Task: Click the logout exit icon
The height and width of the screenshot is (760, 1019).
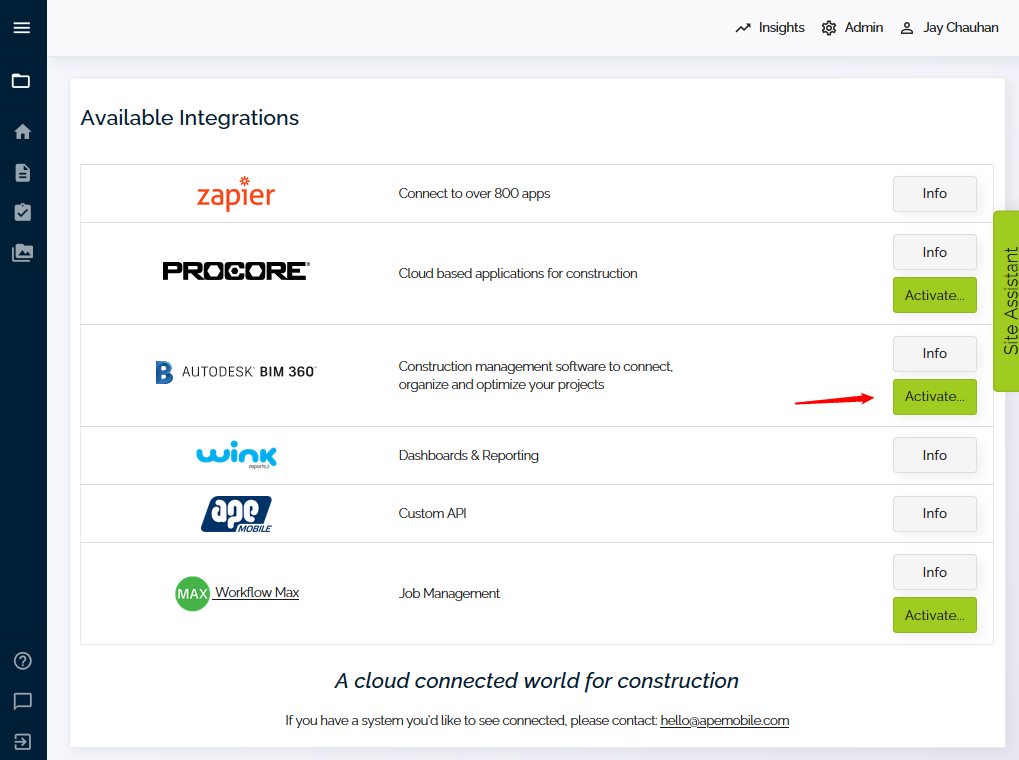Action: (22, 742)
